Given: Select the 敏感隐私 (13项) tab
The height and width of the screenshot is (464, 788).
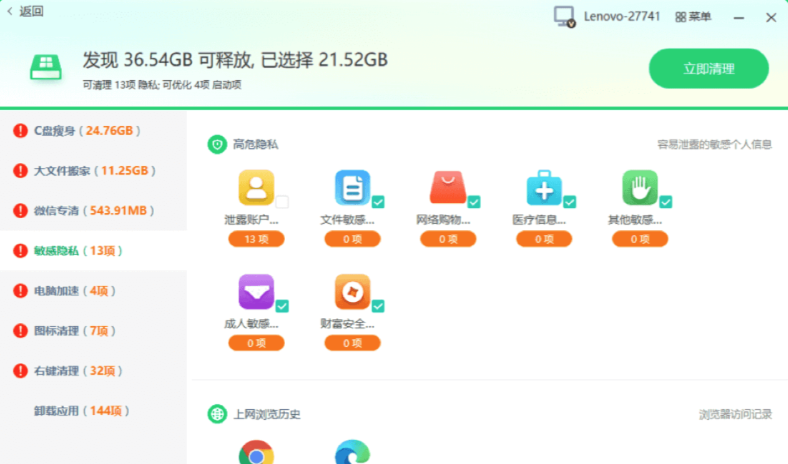Looking at the screenshot, I should (x=93, y=250).
